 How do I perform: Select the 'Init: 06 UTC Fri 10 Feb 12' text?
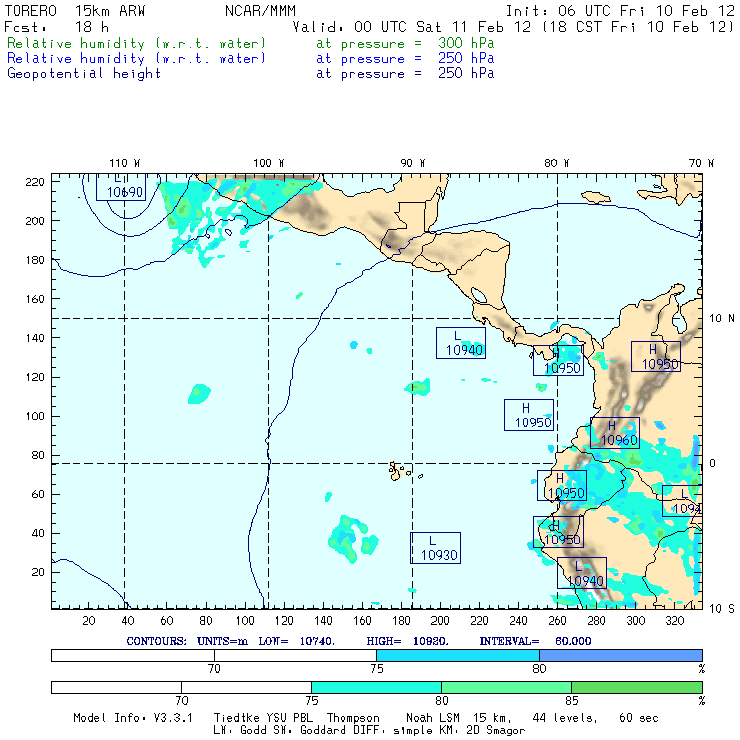pos(620,11)
